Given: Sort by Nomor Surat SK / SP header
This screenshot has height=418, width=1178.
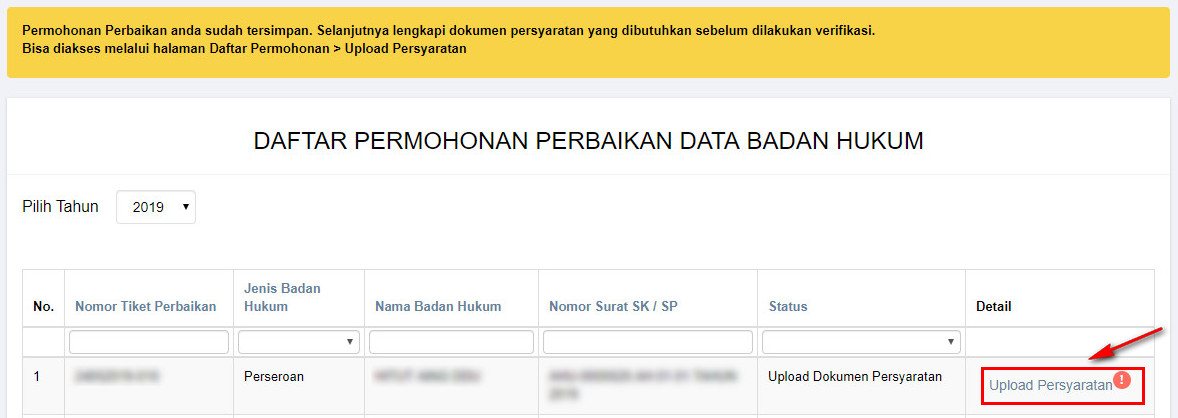Looking at the screenshot, I should pyautogui.click(x=614, y=306).
